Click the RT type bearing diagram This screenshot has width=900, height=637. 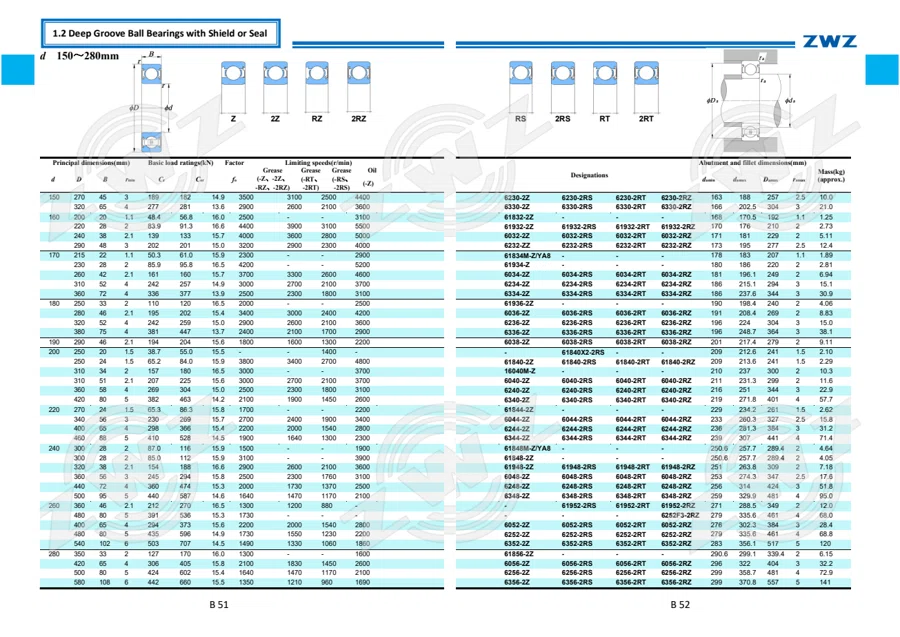[x=604, y=87]
